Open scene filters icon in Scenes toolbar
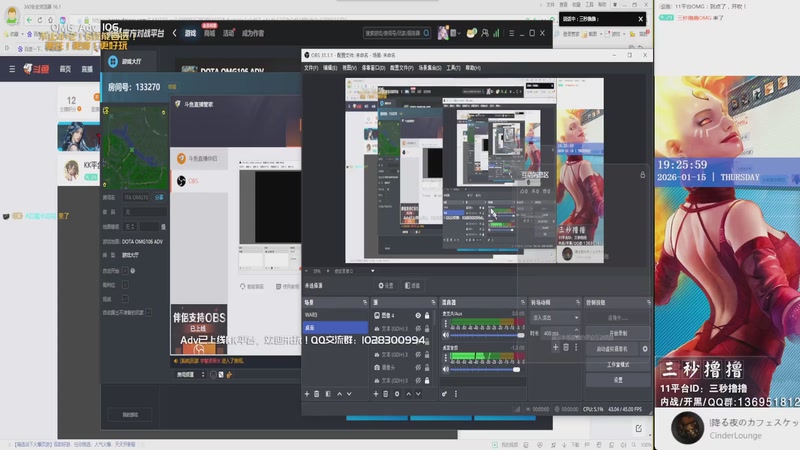The height and width of the screenshot is (450, 800). click(x=328, y=394)
